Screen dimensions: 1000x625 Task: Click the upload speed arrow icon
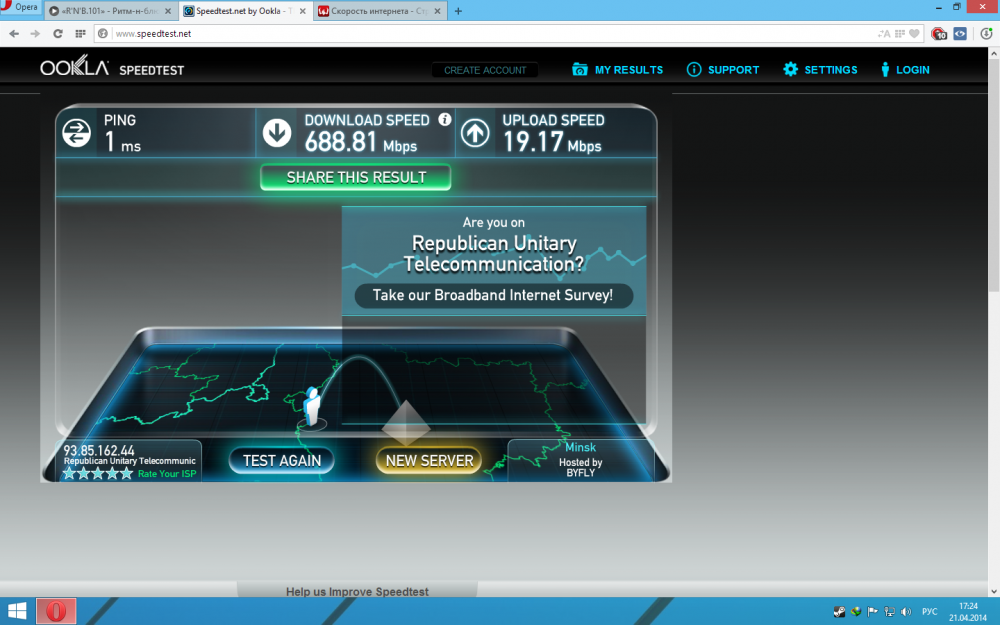point(475,133)
